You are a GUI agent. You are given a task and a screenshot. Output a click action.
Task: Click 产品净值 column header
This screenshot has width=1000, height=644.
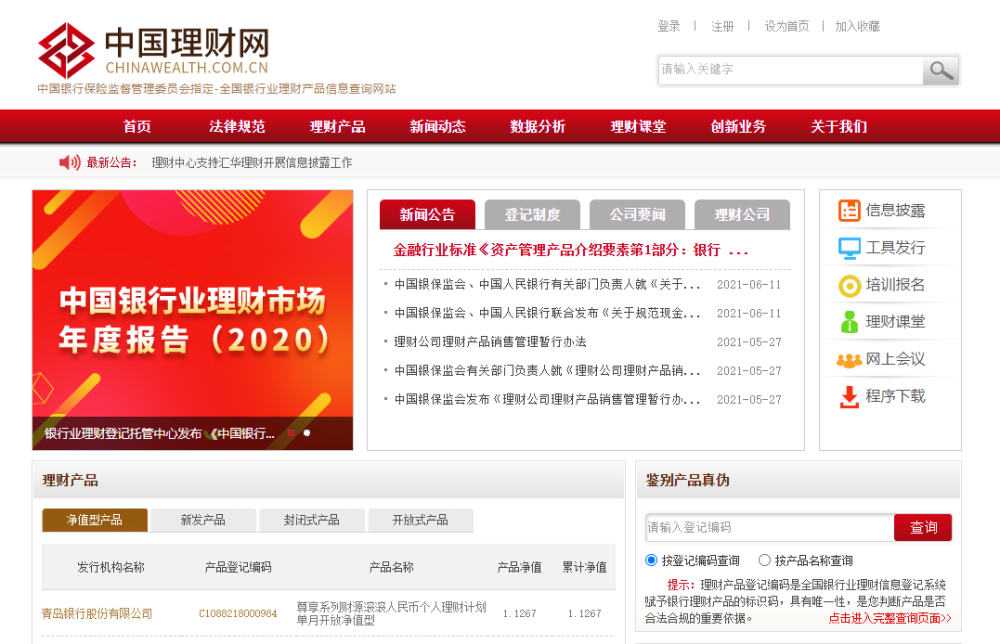click(519, 567)
